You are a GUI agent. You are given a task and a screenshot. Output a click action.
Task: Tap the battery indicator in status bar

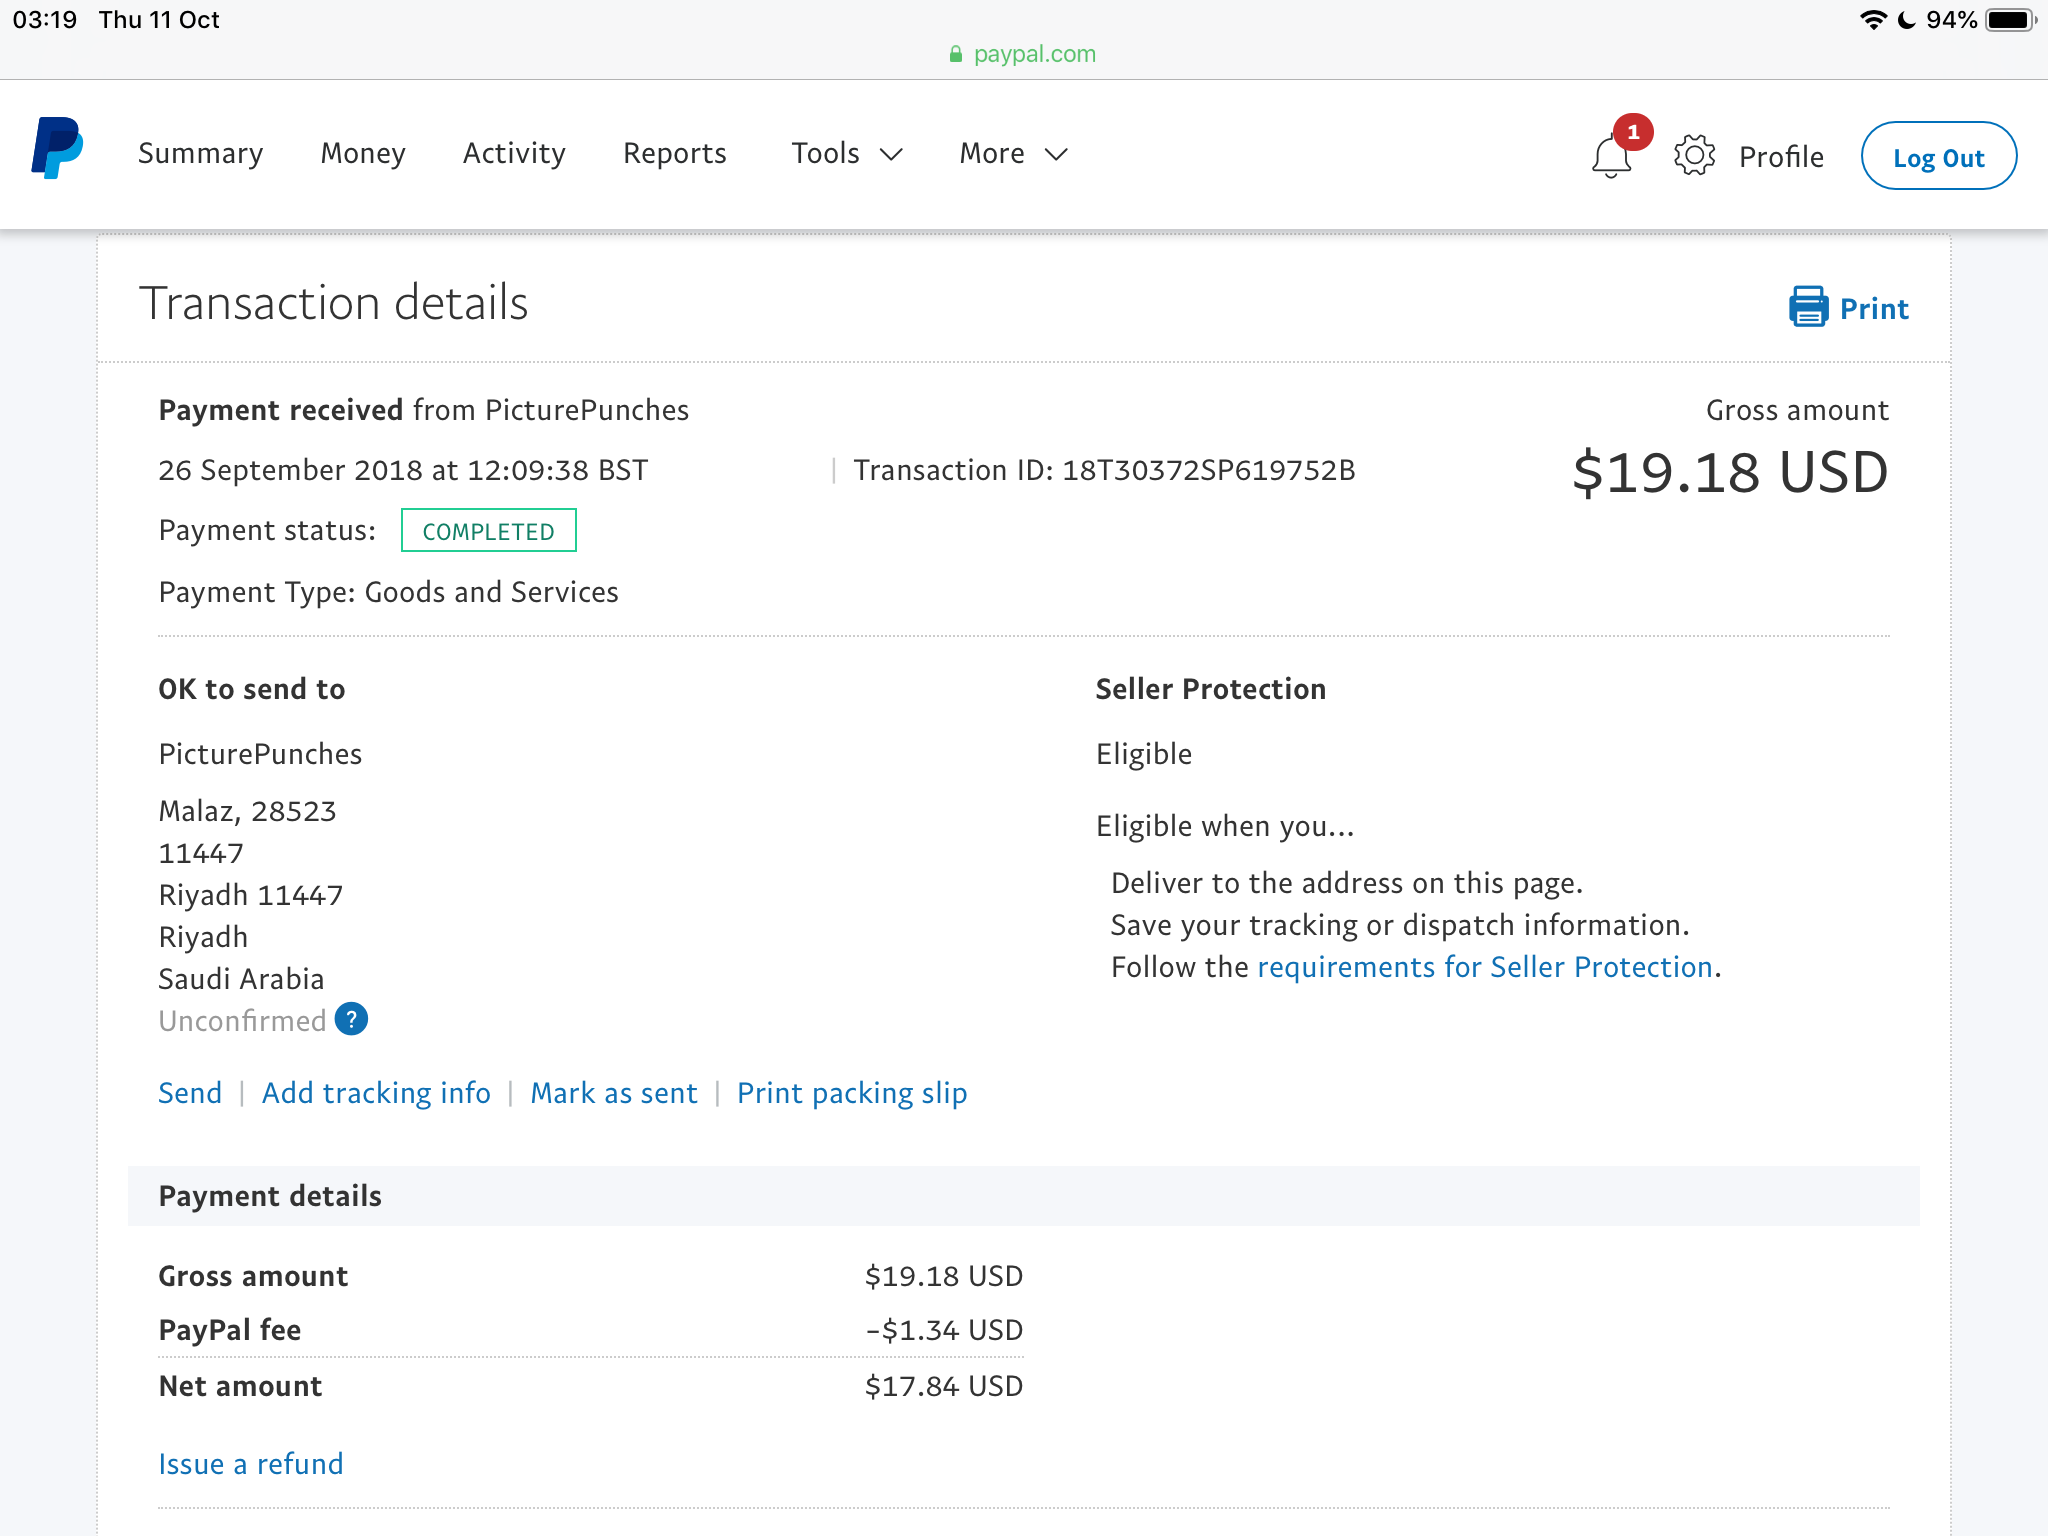(2011, 20)
